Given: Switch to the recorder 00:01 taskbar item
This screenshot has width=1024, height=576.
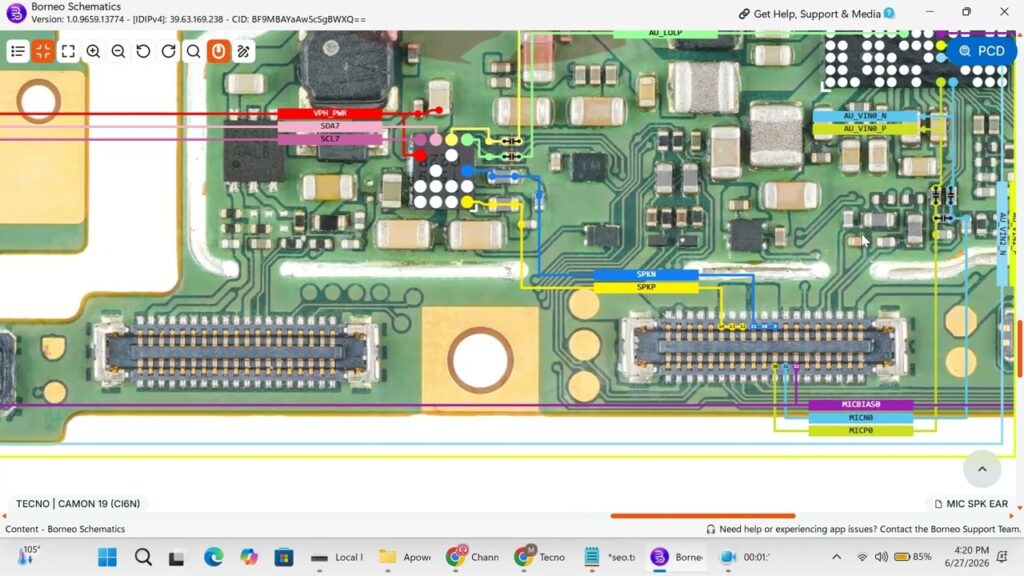Looking at the screenshot, I should point(744,557).
